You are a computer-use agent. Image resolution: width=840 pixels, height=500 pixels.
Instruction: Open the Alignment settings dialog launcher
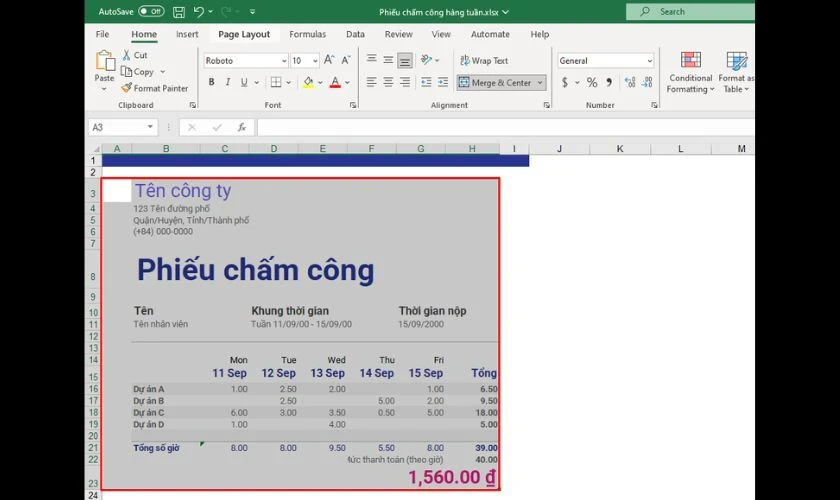[546, 105]
